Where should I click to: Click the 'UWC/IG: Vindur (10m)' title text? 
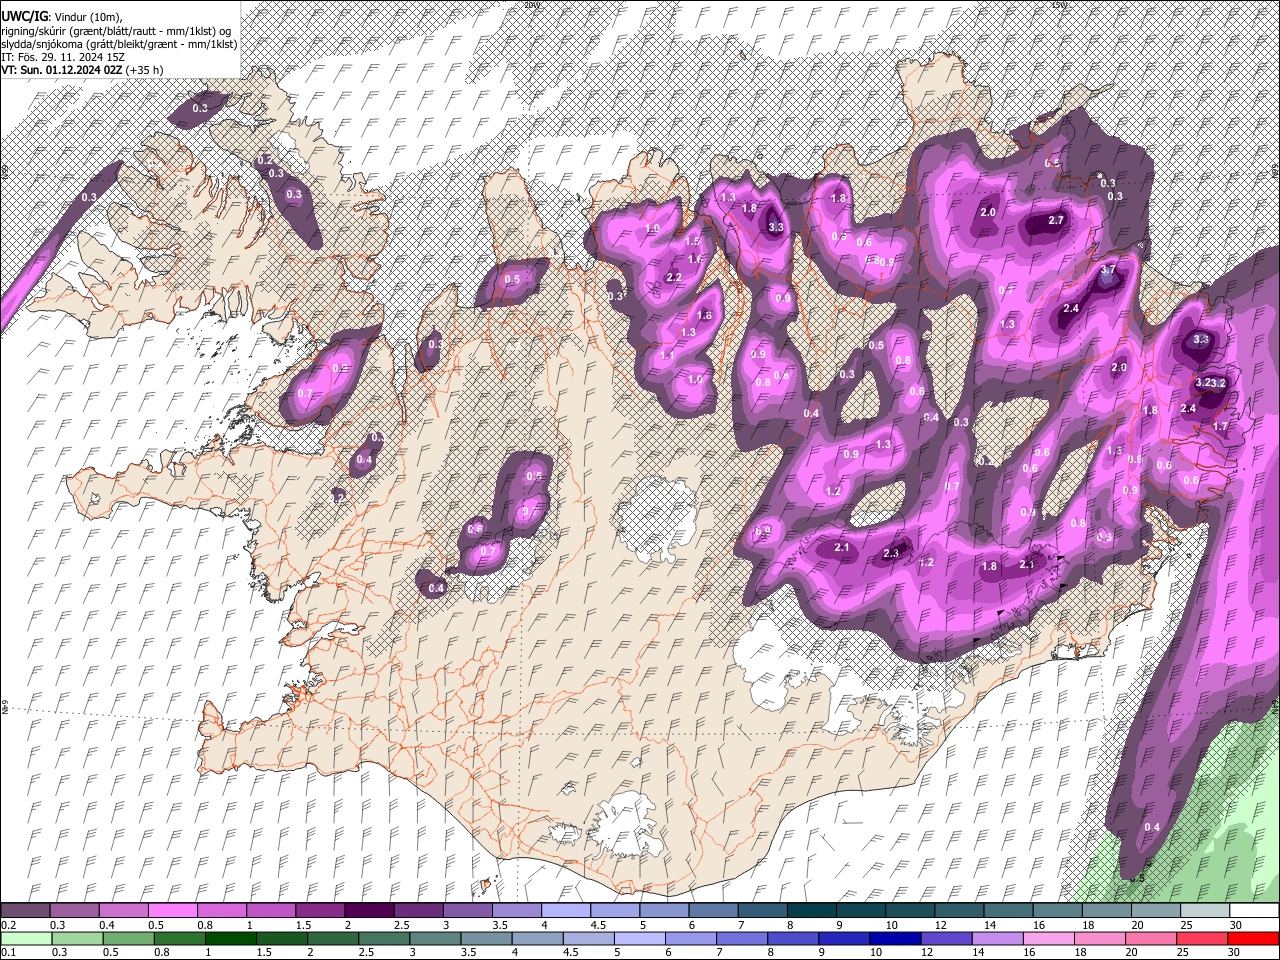[x=62, y=18]
